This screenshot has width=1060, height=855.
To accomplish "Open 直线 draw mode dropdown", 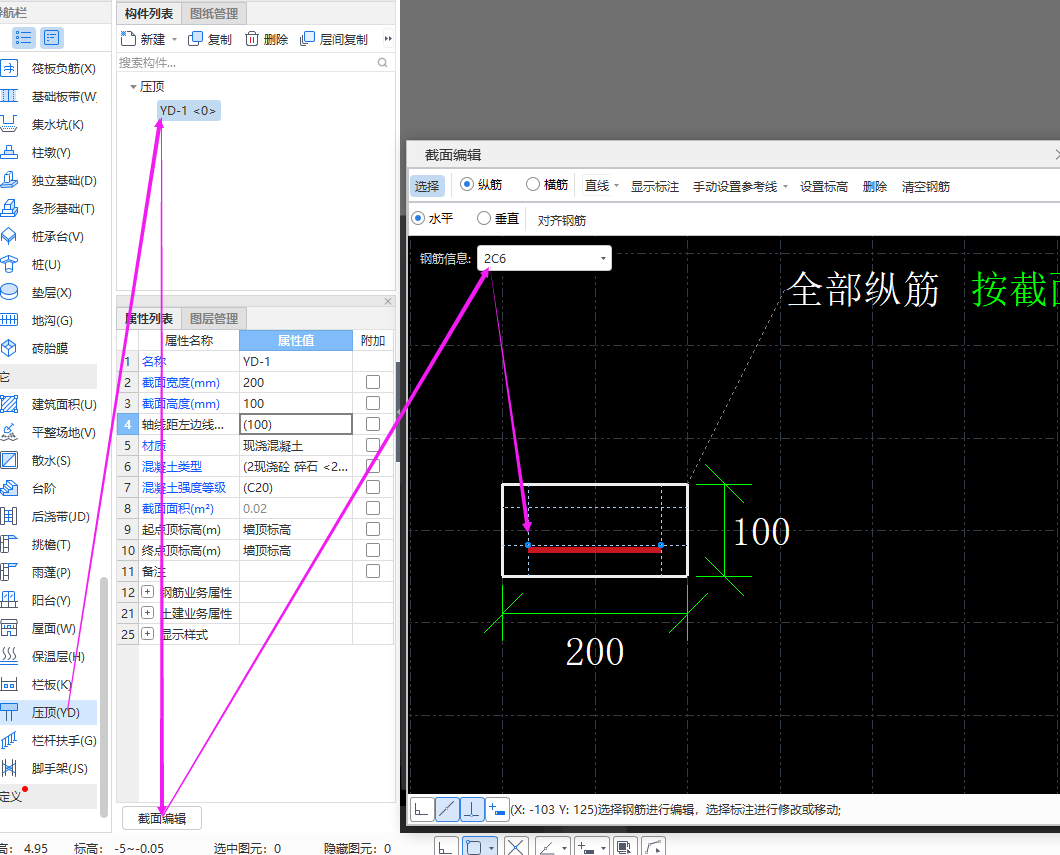I will (617, 186).
